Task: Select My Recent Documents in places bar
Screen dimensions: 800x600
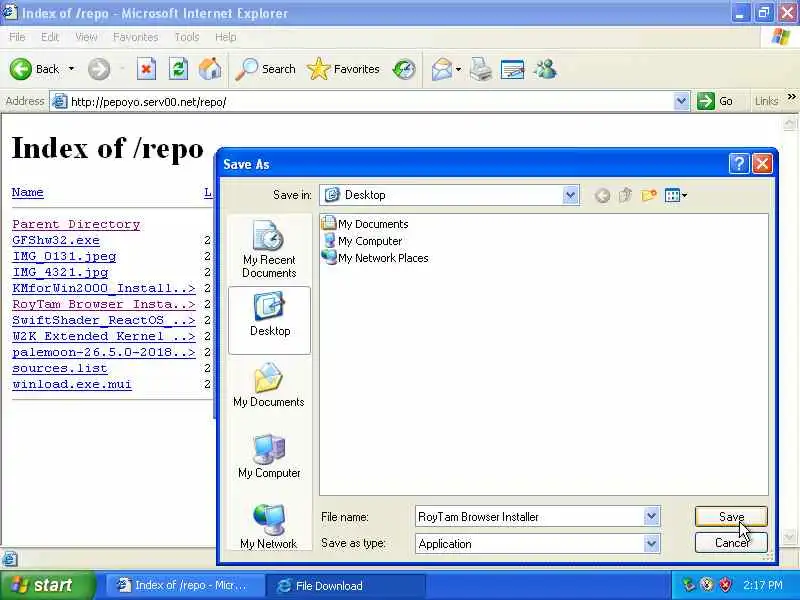Action: [x=269, y=249]
